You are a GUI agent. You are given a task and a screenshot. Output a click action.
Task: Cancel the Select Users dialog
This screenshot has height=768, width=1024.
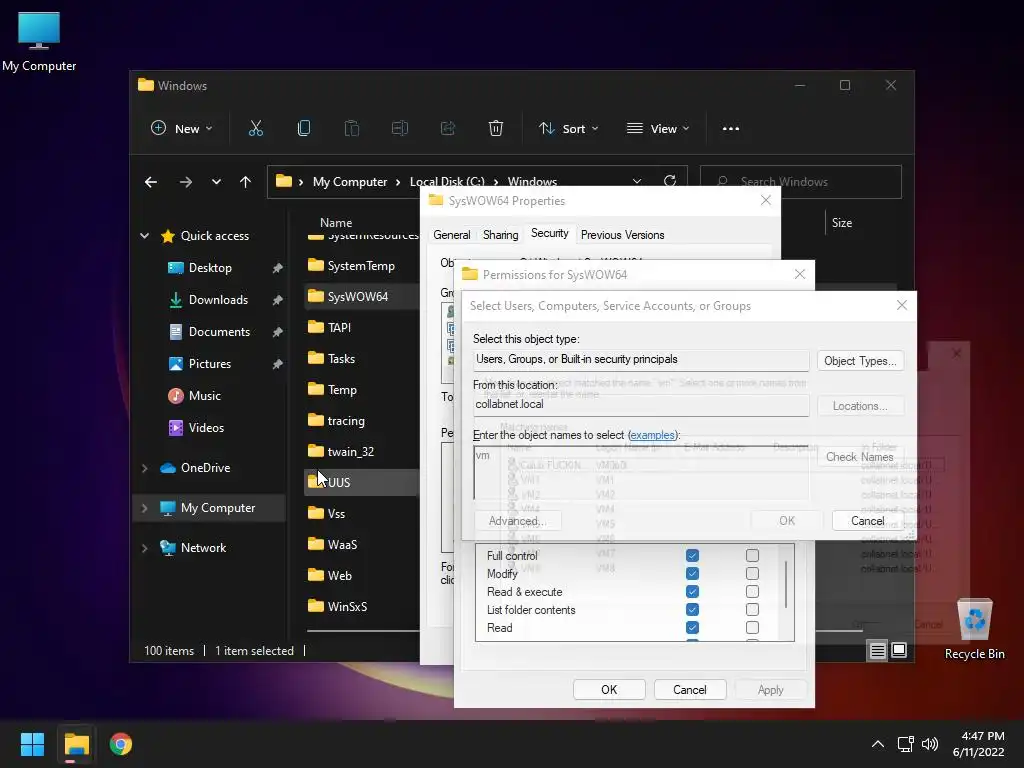click(867, 520)
